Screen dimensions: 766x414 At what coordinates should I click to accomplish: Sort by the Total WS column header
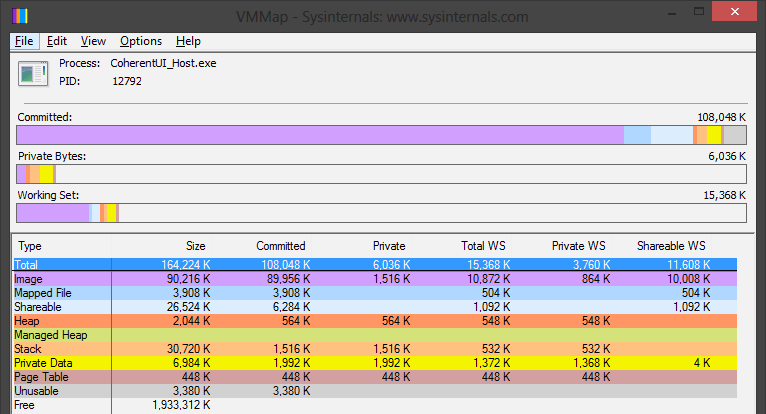pos(484,246)
